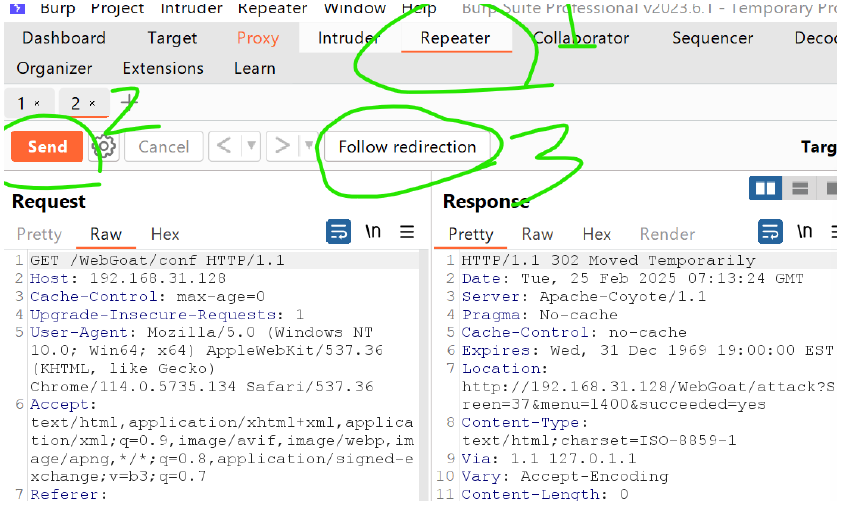Click the Date header in the response
The image size is (841, 505).
632,278
